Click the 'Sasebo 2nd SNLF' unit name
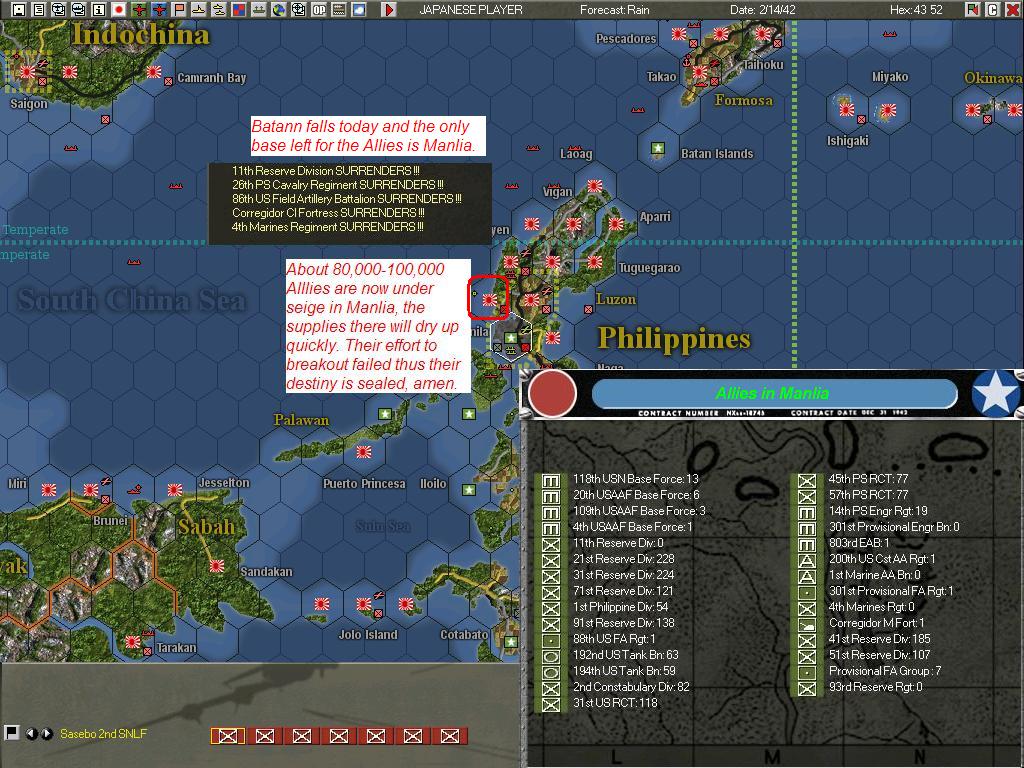This screenshot has height=768, width=1024. [x=103, y=733]
